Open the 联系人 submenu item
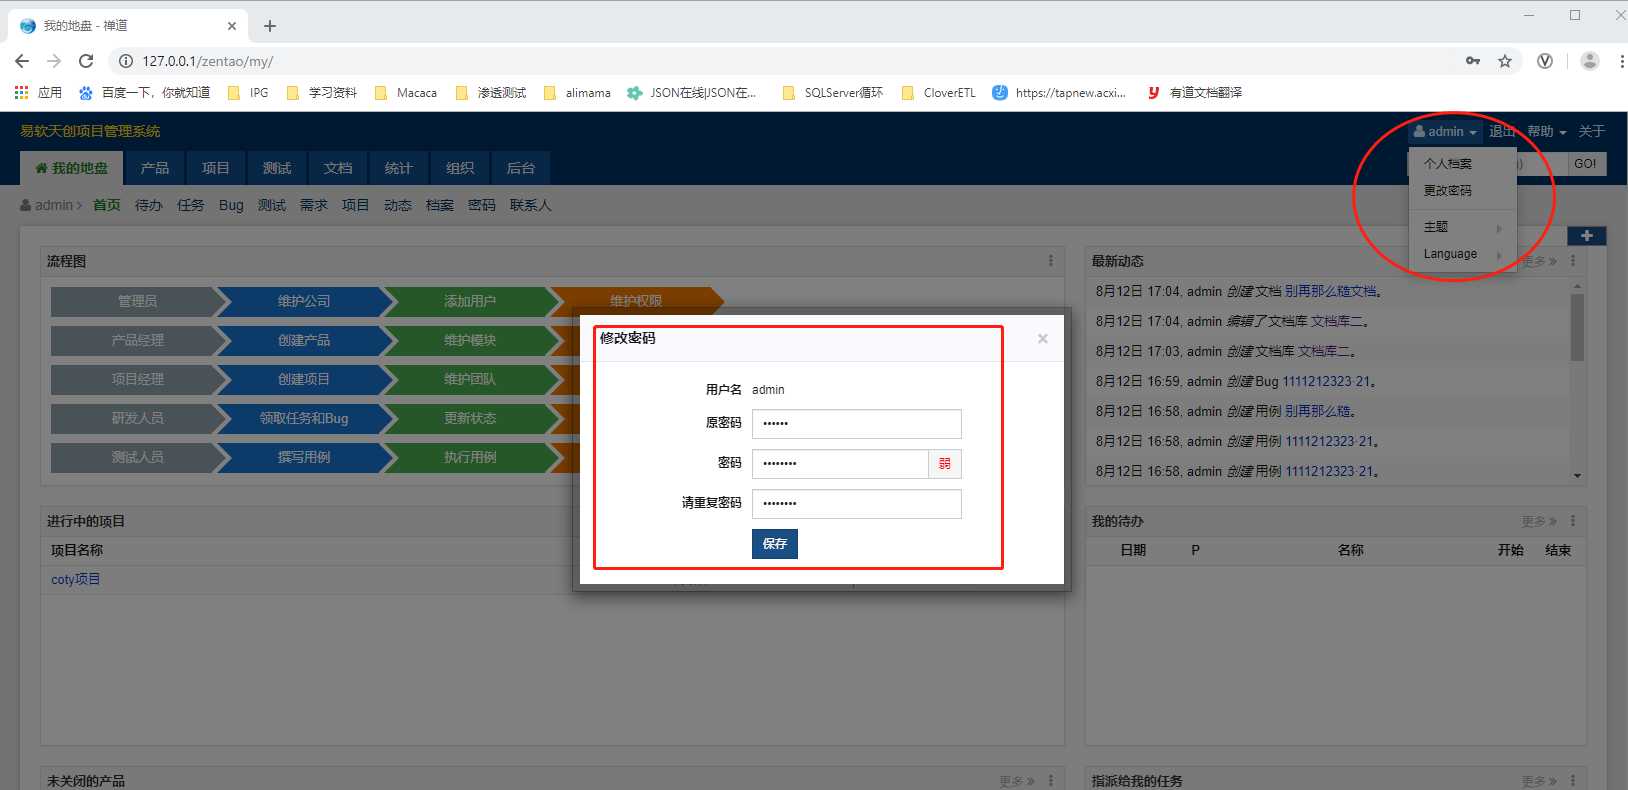Image resolution: width=1628 pixels, height=790 pixels. click(530, 205)
